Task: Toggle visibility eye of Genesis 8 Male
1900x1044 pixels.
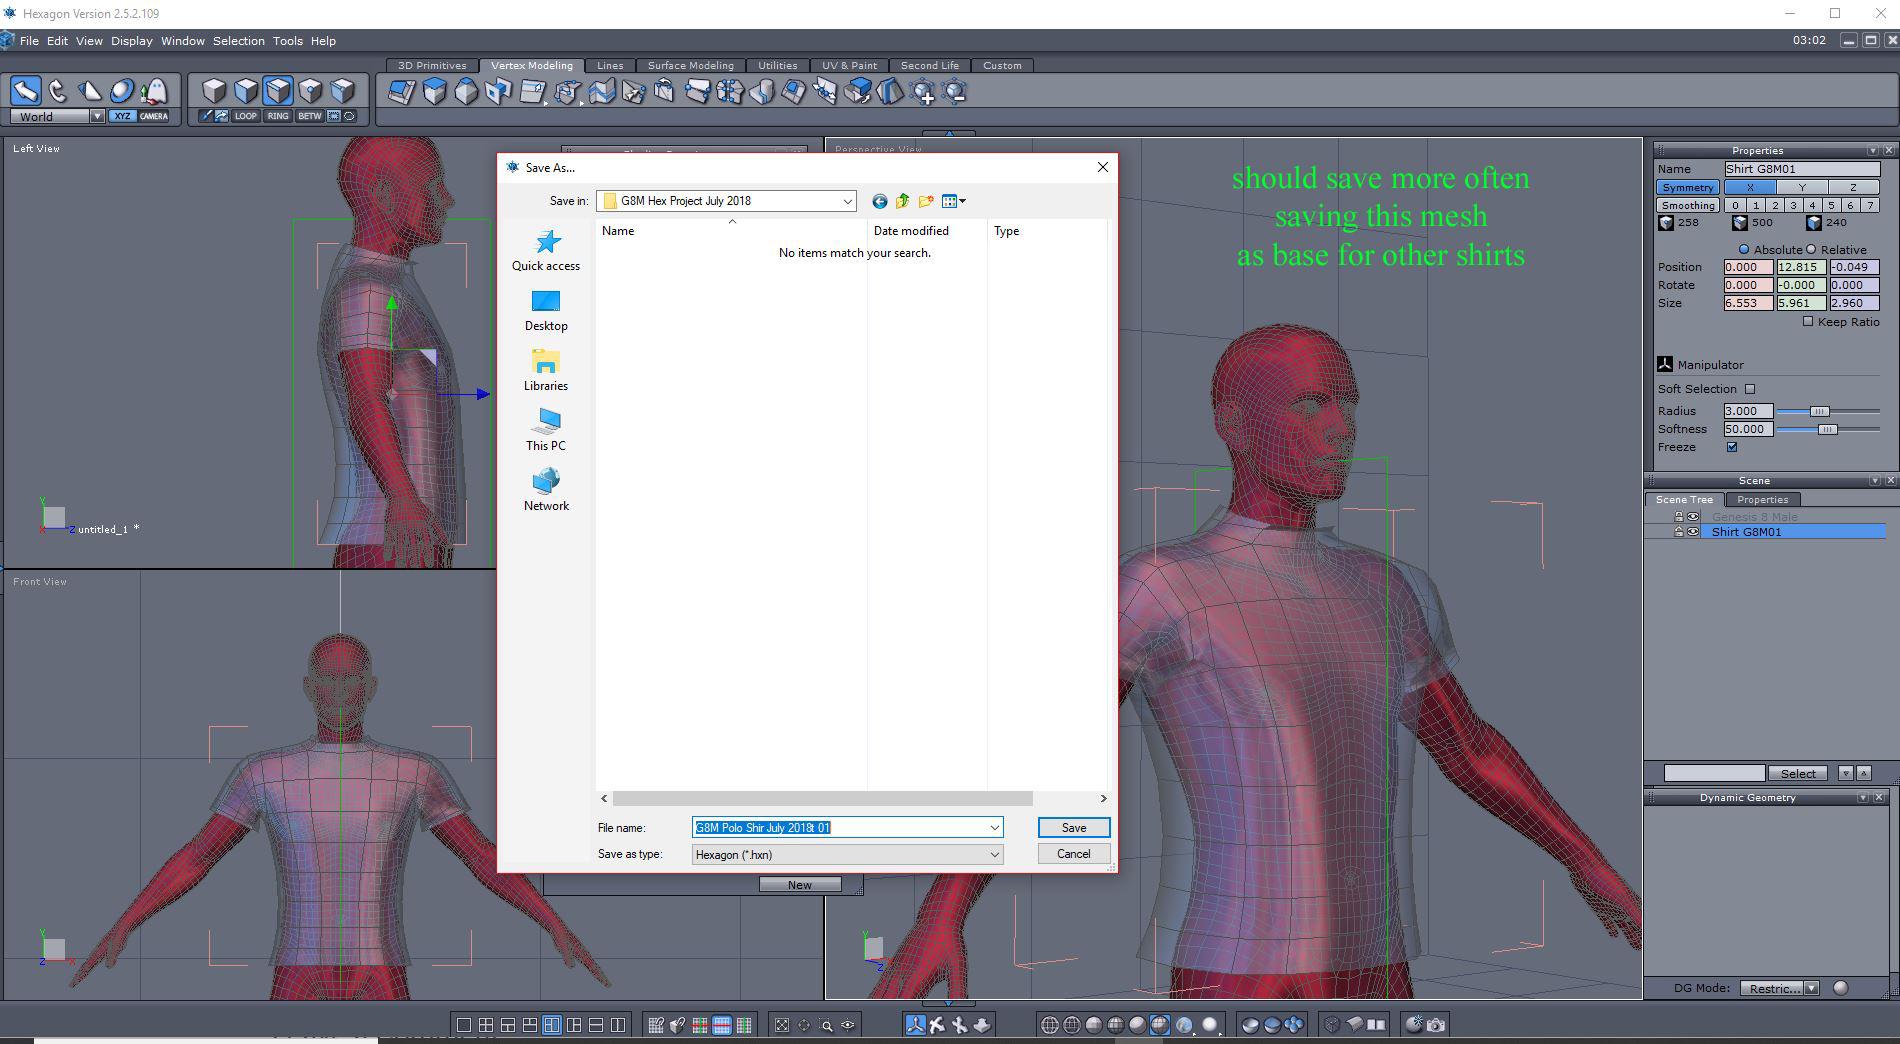Action: pyautogui.click(x=1693, y=517)
